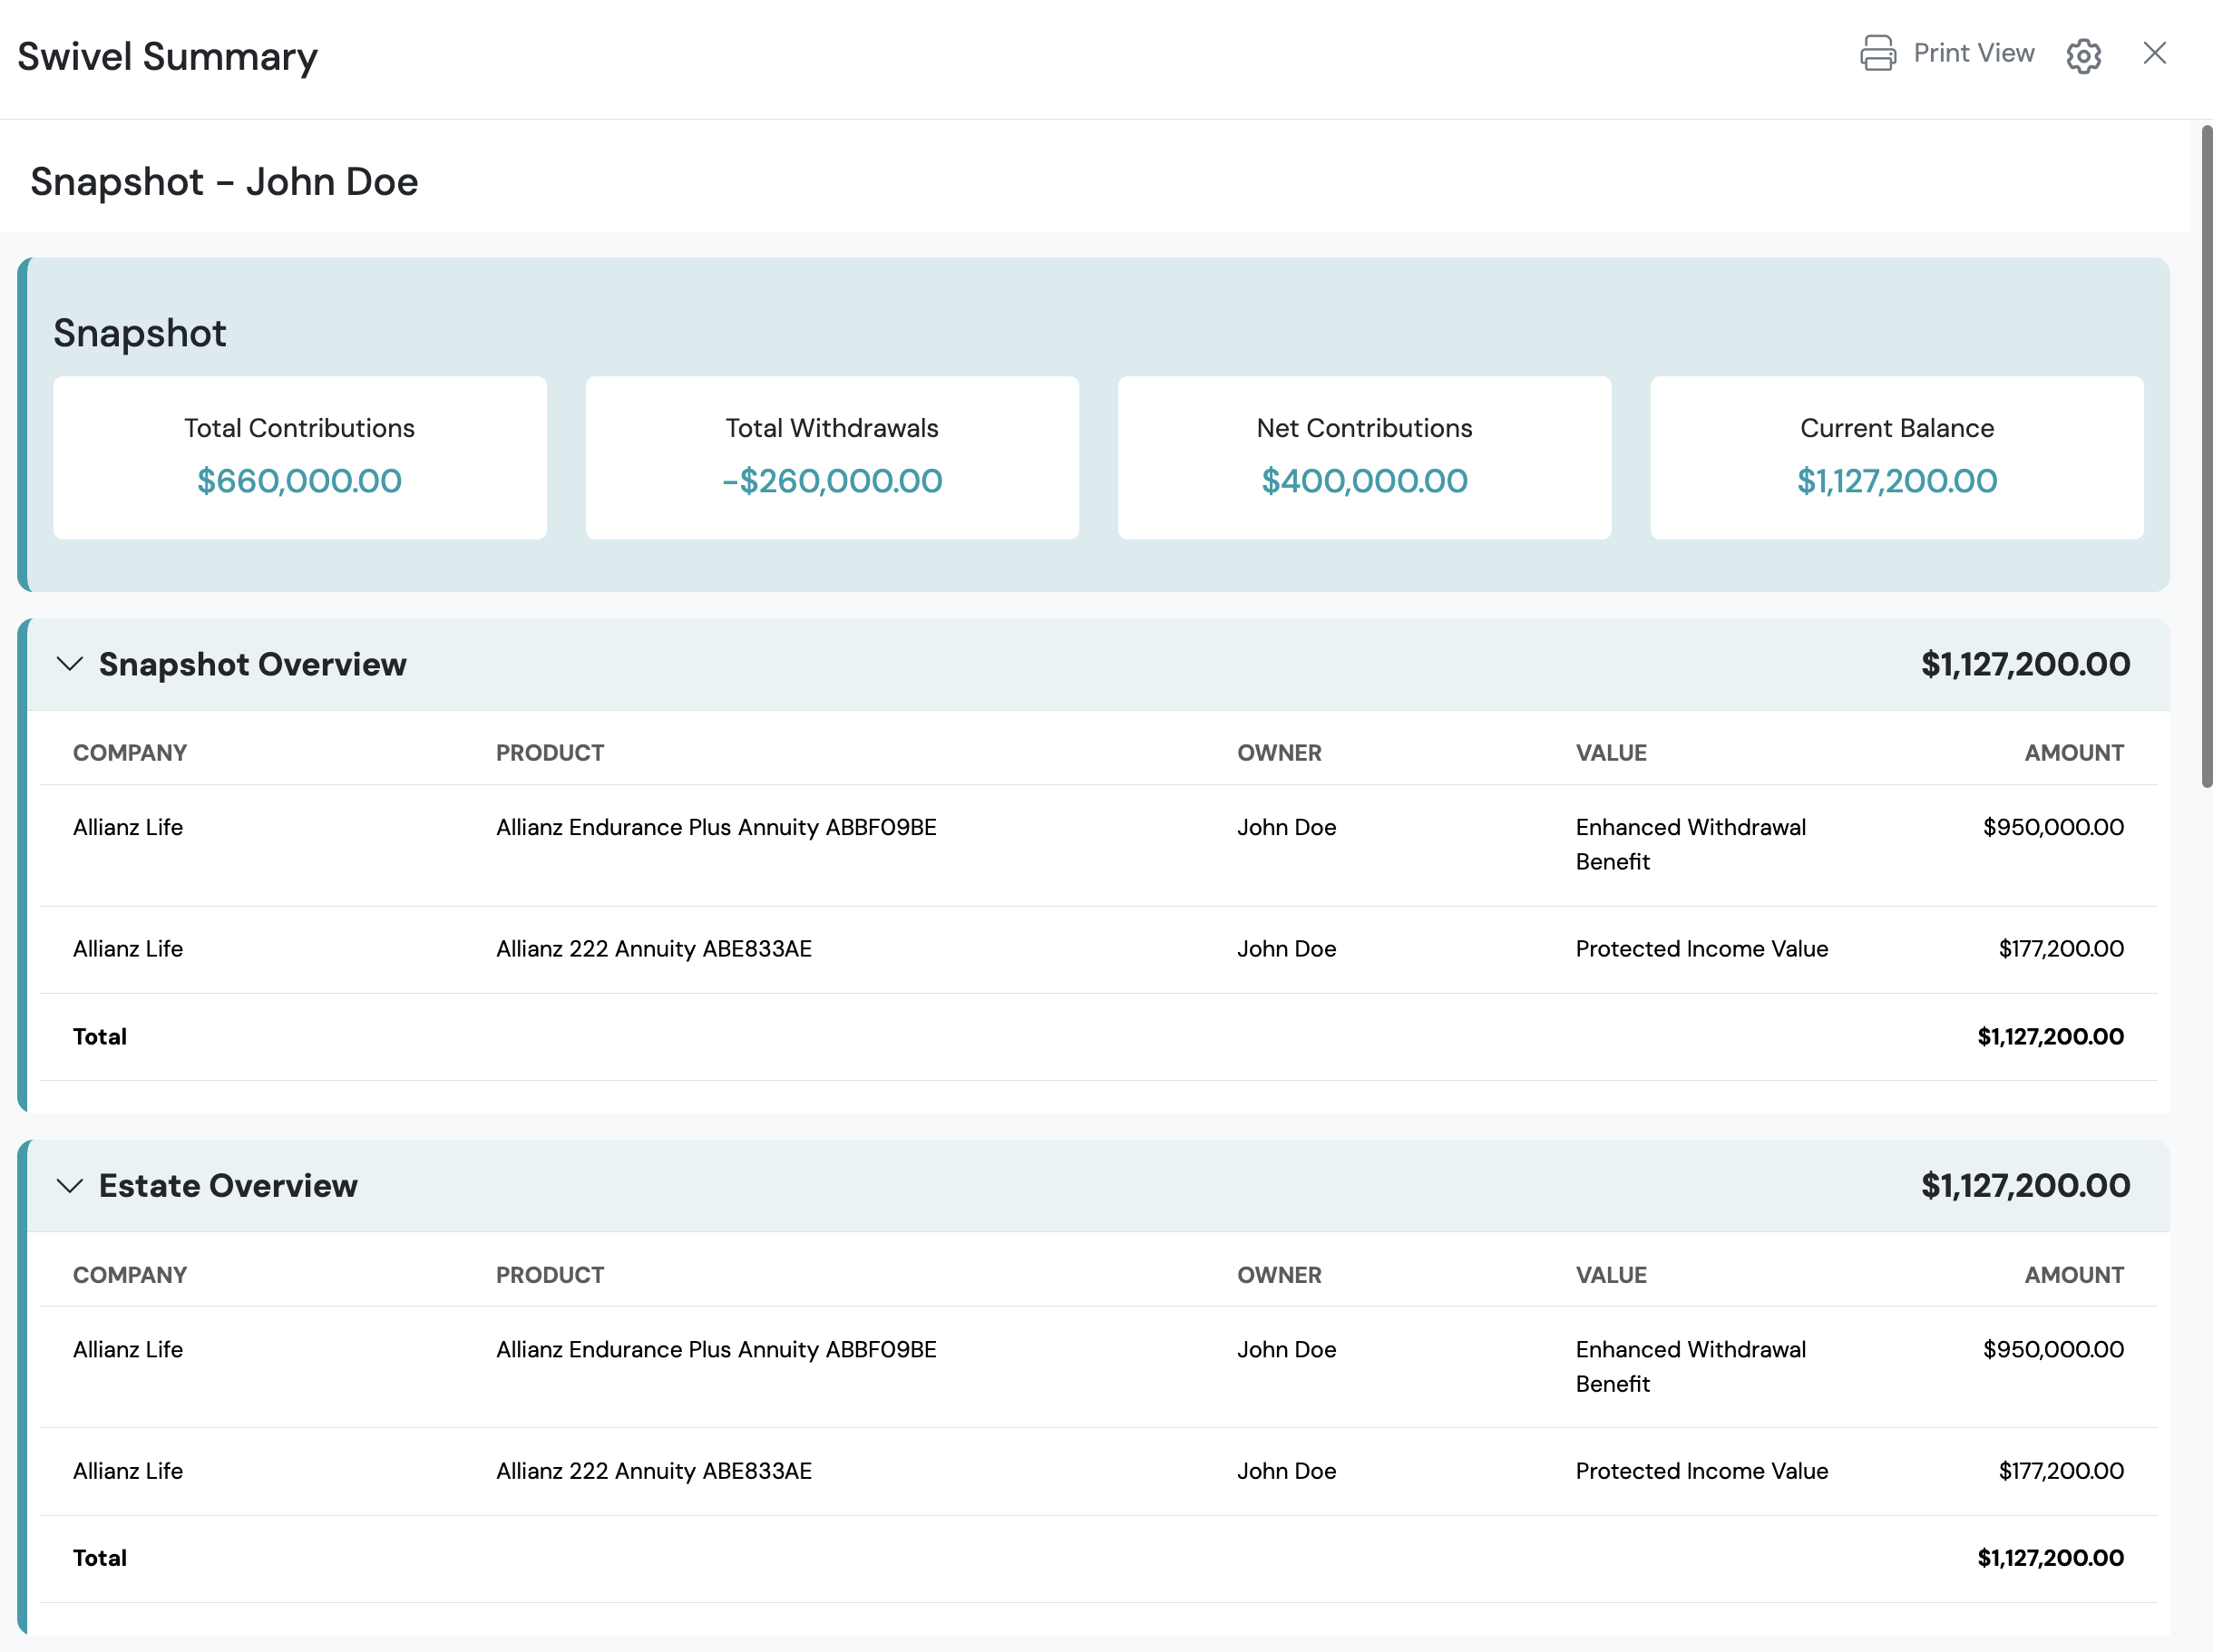
Task: Click the Snapshot – John Doe heading
Action: [x=224, y=182]
